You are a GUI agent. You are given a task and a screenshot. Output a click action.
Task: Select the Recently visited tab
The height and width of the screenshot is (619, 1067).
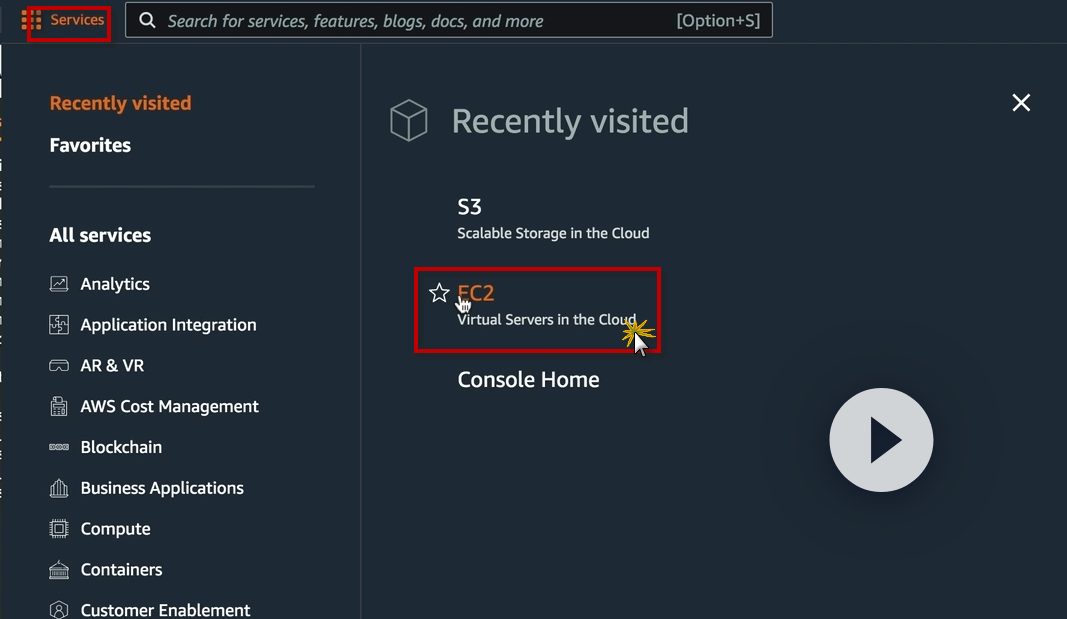[120, 103]
